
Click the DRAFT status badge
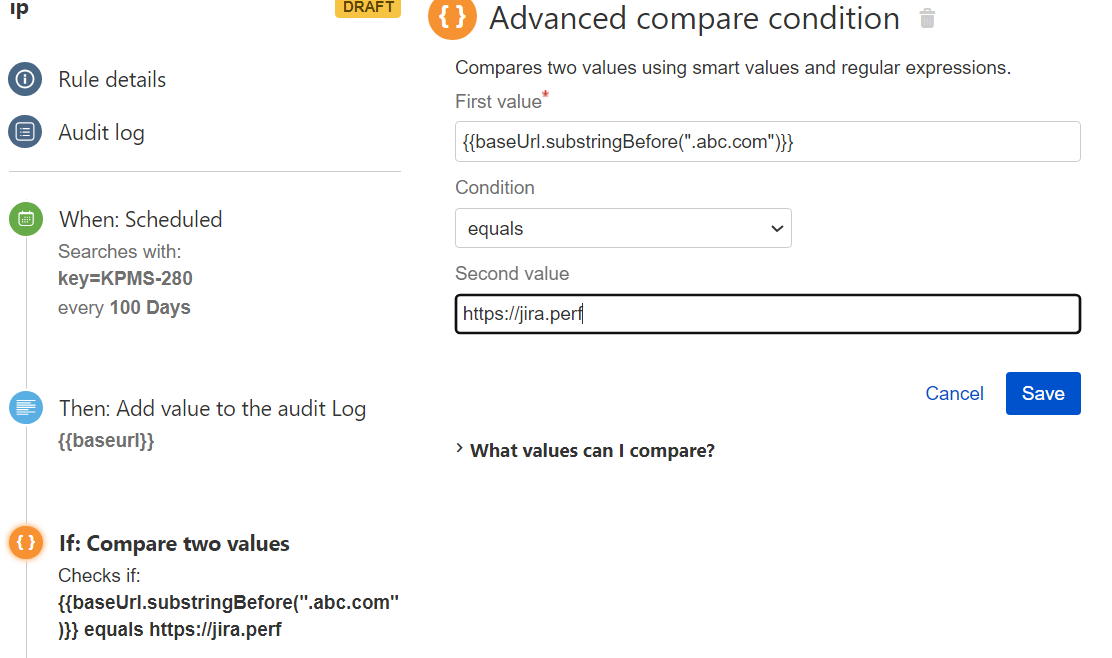point(367,8)
